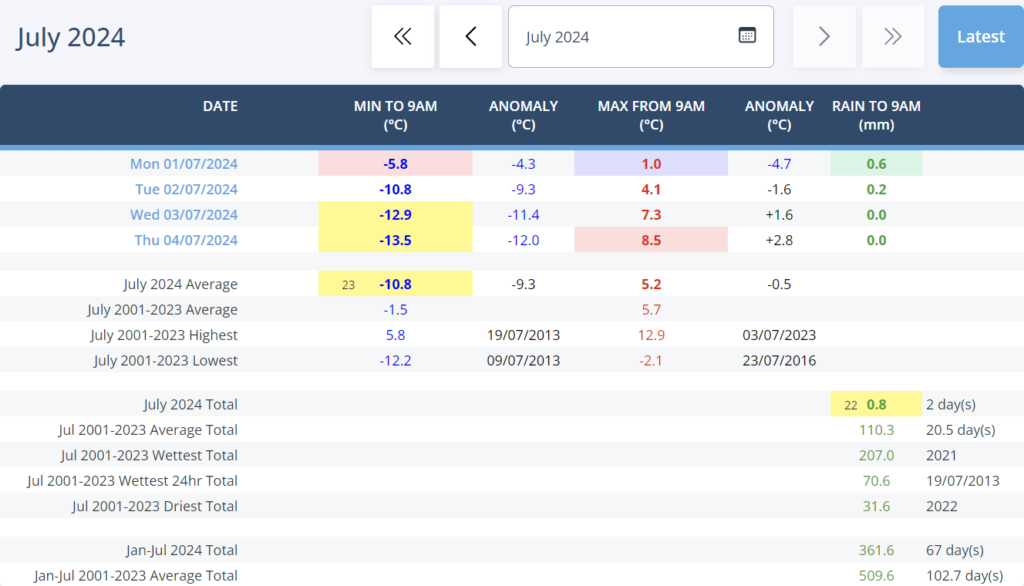
Task: Jump back a year with double-left chevrons
Action: pyautogui.click(x=402, y=37)
